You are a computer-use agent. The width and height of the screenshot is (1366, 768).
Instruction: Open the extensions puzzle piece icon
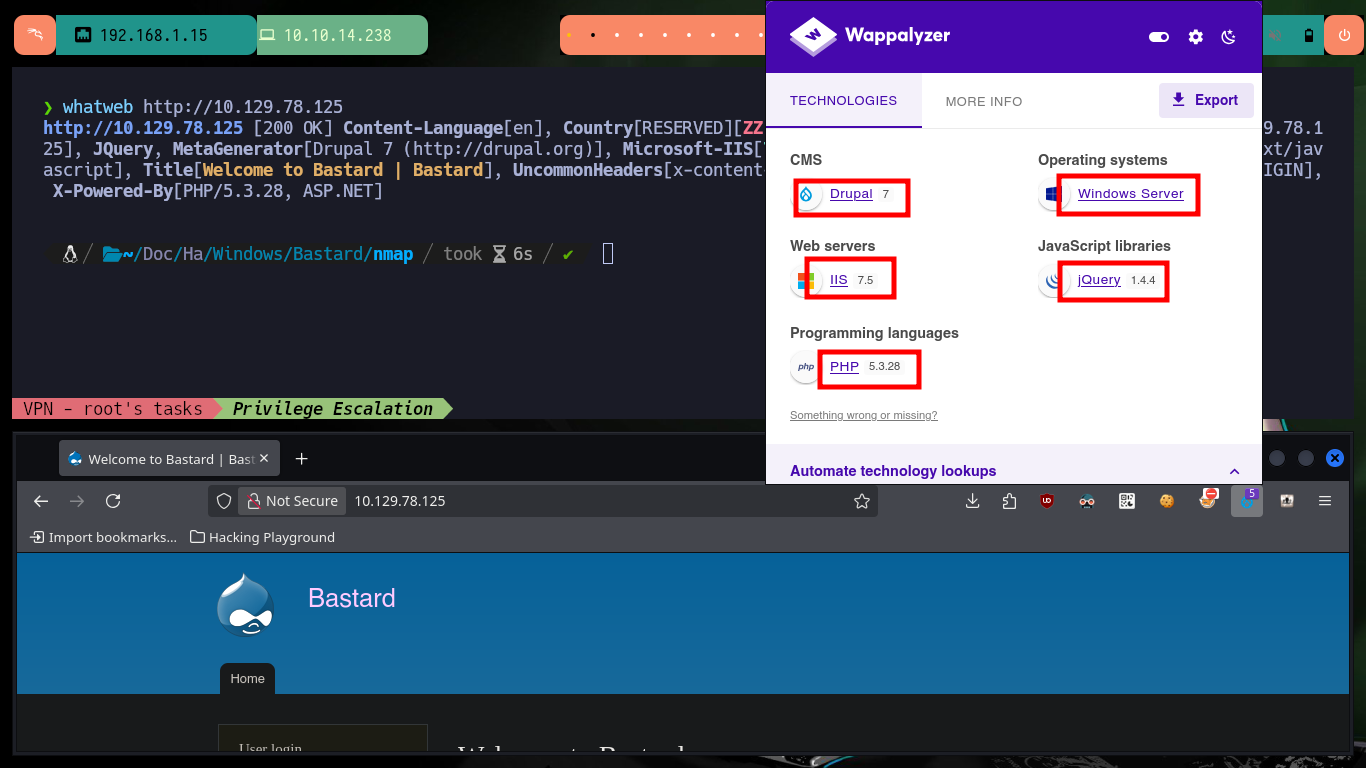coord(1009,501)
